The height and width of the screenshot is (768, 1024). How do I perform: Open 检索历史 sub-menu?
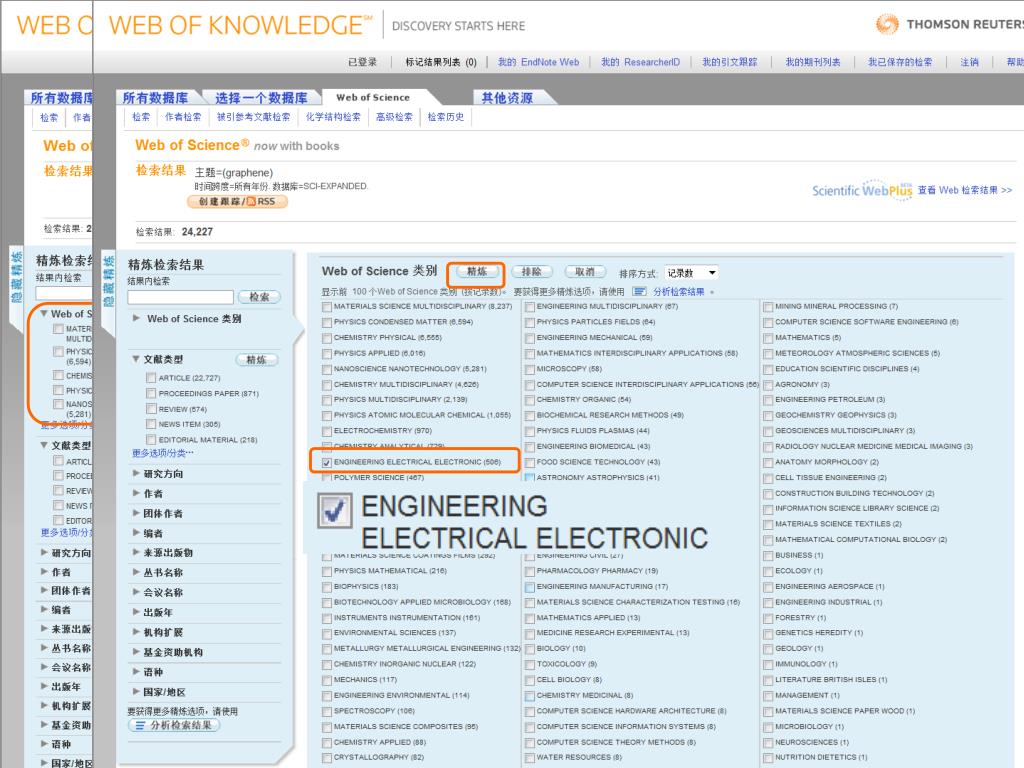[x=446, y=117]
